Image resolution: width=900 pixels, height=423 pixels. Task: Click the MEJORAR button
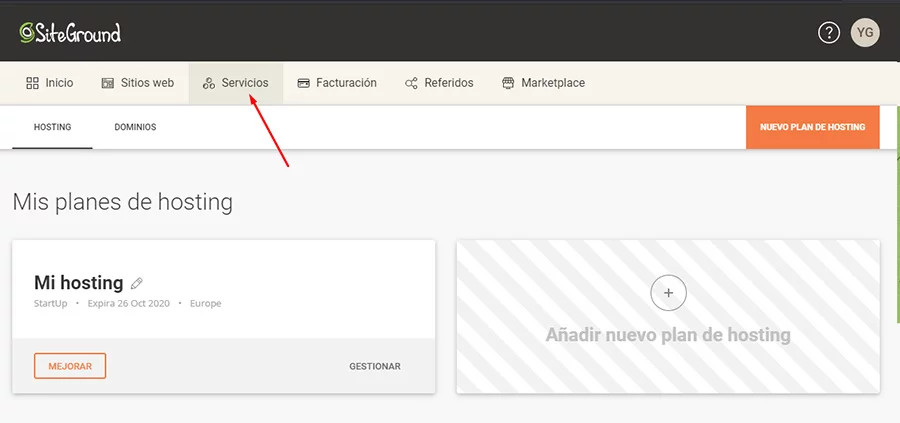70,366
